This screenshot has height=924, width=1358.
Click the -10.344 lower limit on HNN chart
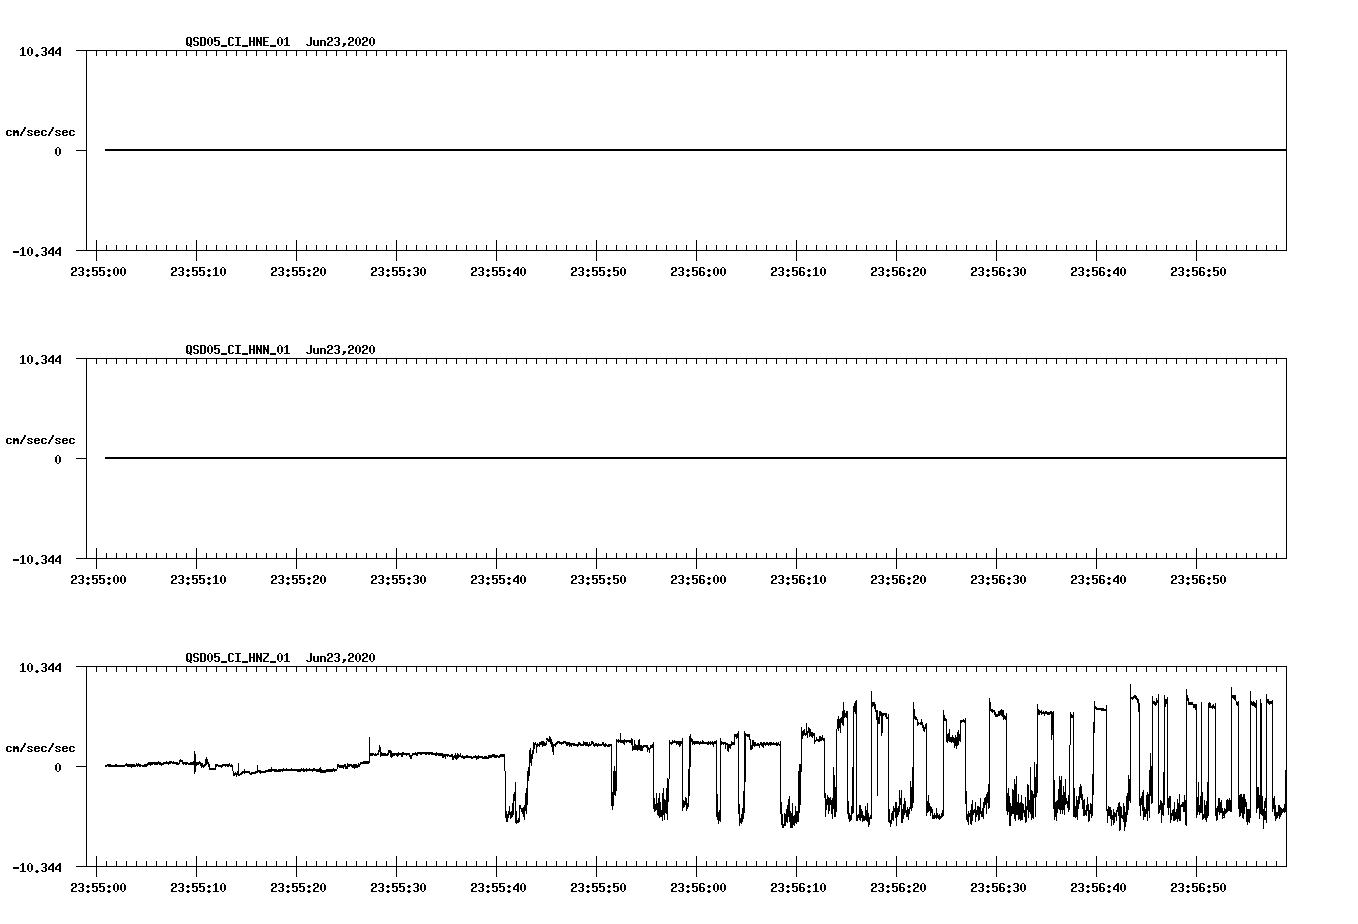[37, 559]
